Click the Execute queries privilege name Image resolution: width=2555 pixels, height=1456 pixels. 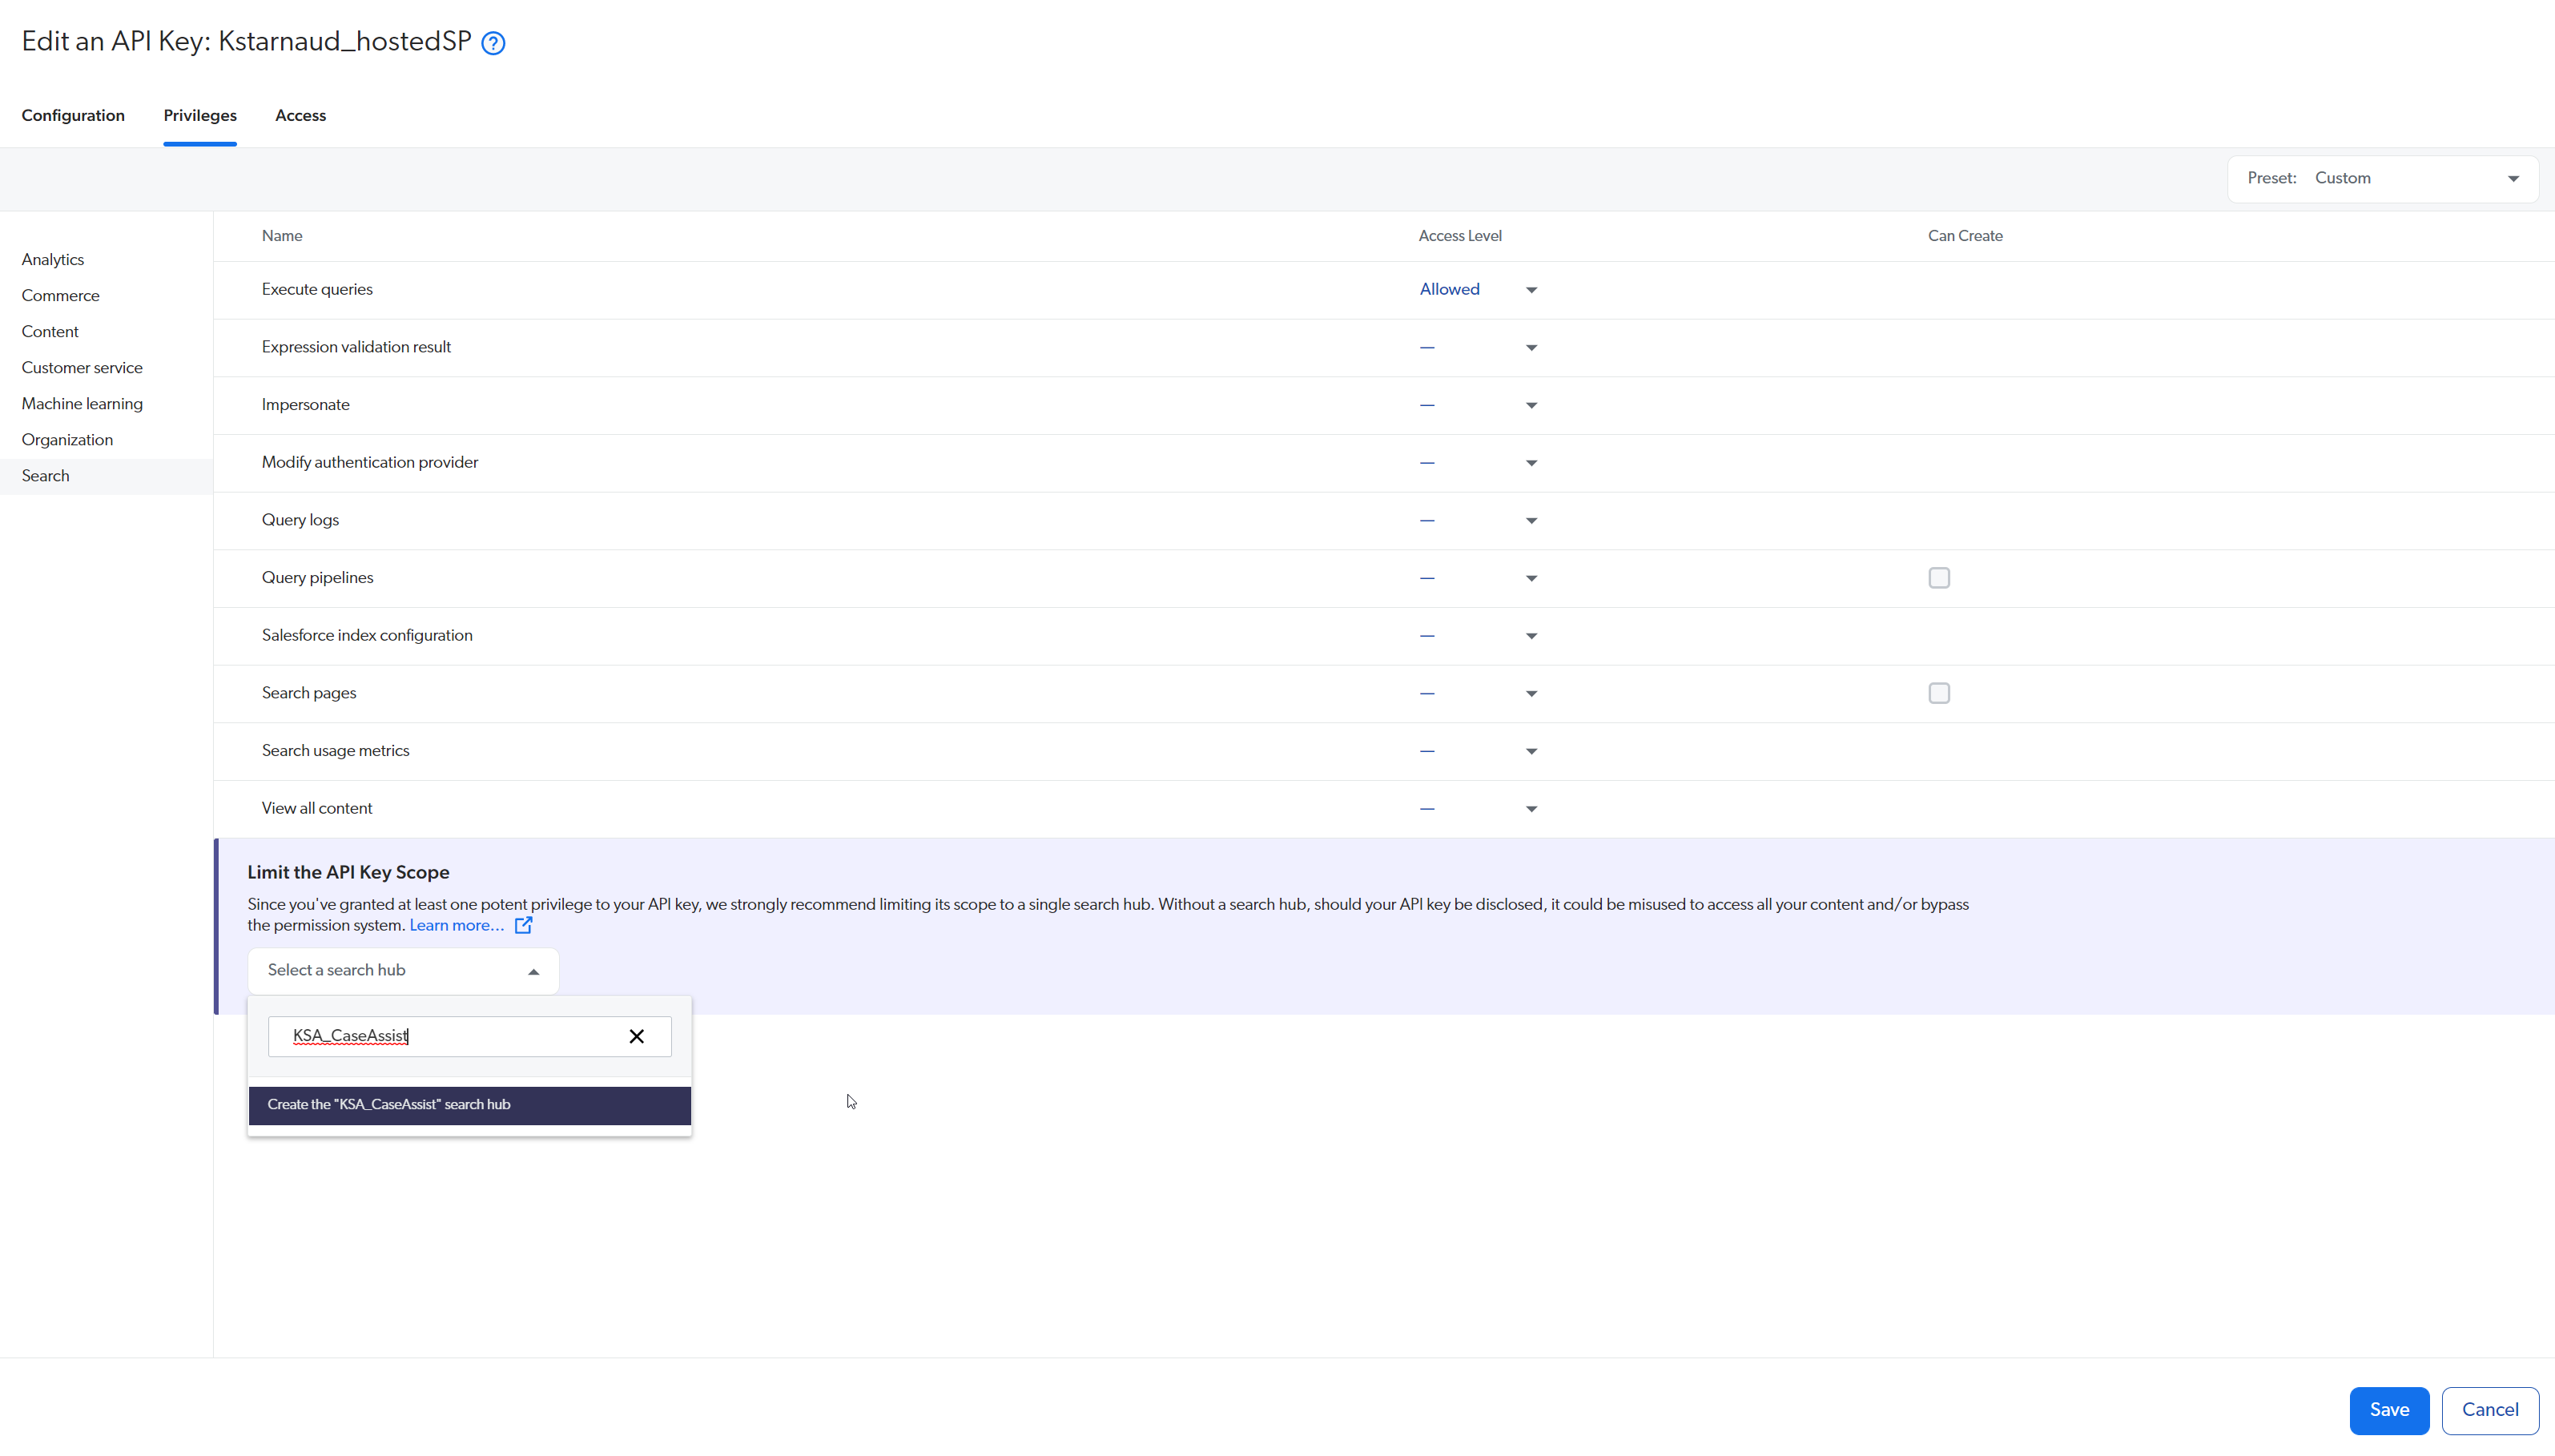point(317,290)
